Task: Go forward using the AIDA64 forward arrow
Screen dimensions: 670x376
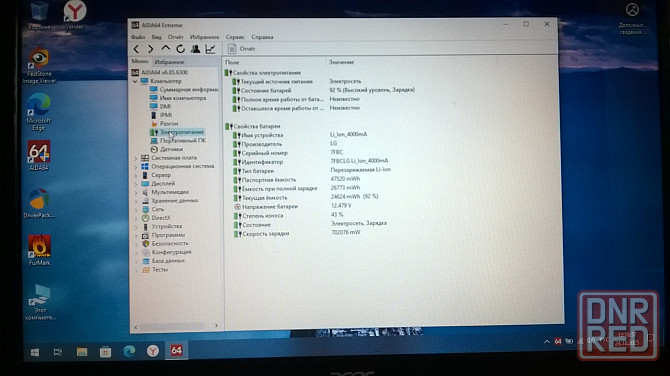Action: [x=150, y=49]
